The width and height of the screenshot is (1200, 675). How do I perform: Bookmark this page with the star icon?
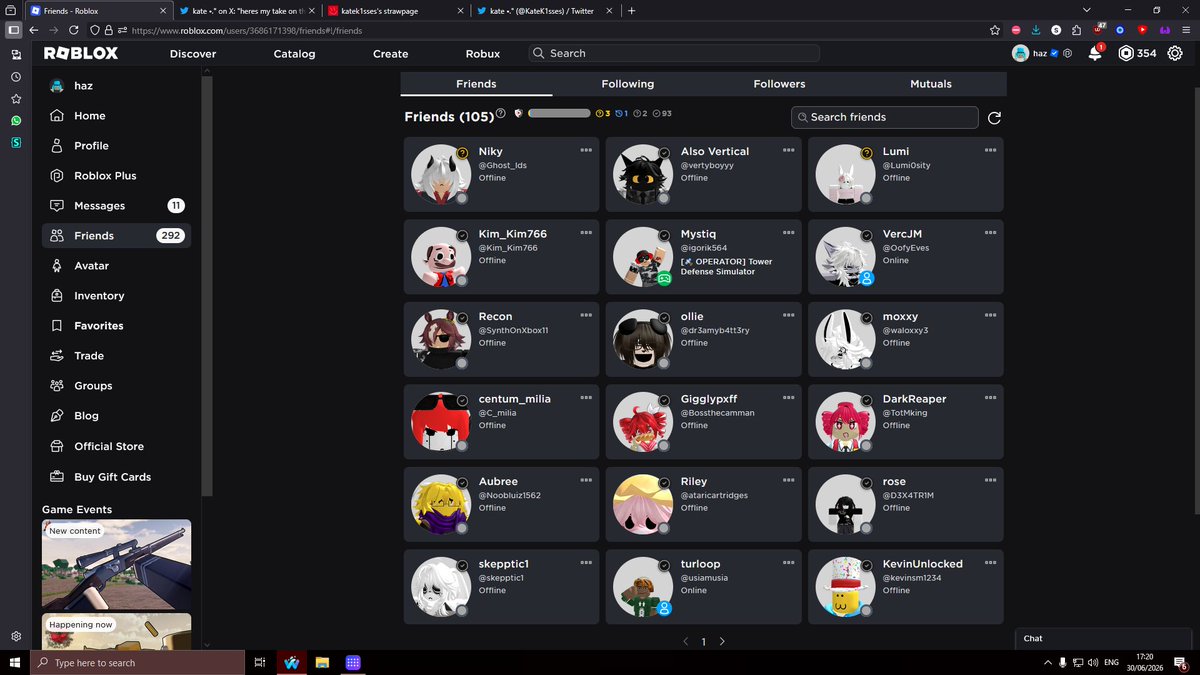[994, 30]
